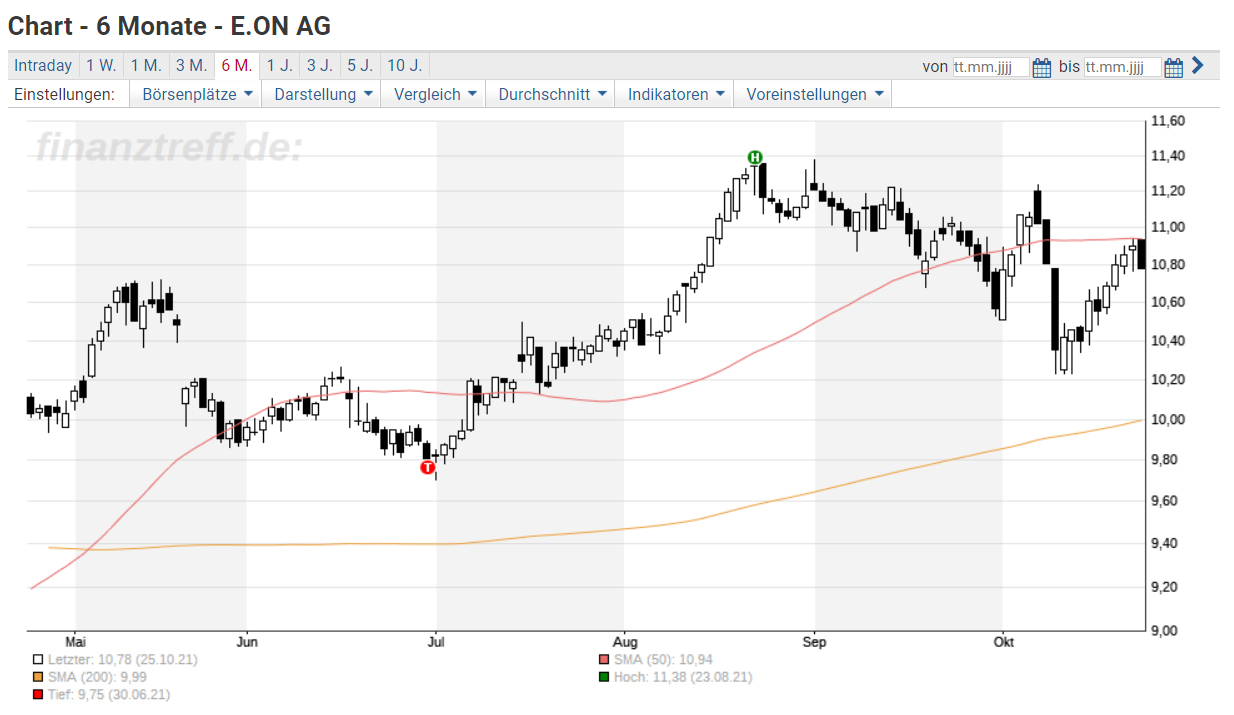This screenshot has width=1234, height=715.
Task: Focus the 'bis' date input field
Action: (x=1123, y=67)
